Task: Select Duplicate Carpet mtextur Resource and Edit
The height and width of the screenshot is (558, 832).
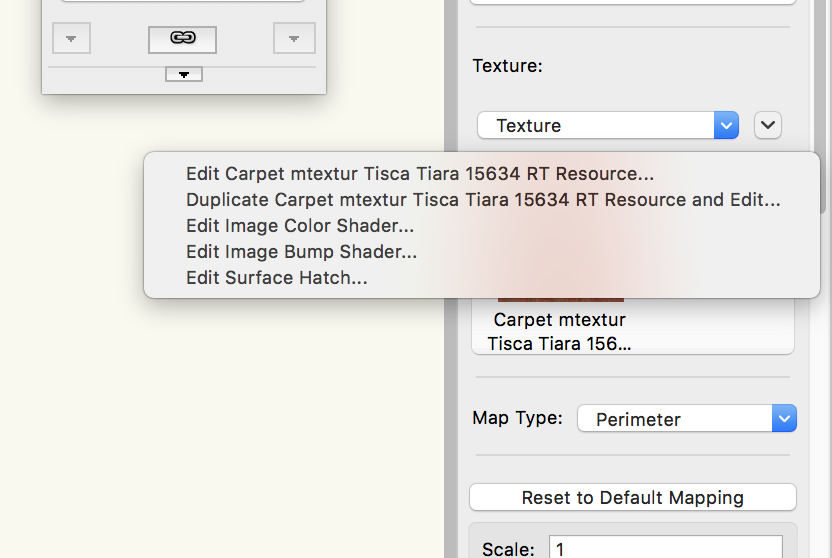Action: (483, 200)
